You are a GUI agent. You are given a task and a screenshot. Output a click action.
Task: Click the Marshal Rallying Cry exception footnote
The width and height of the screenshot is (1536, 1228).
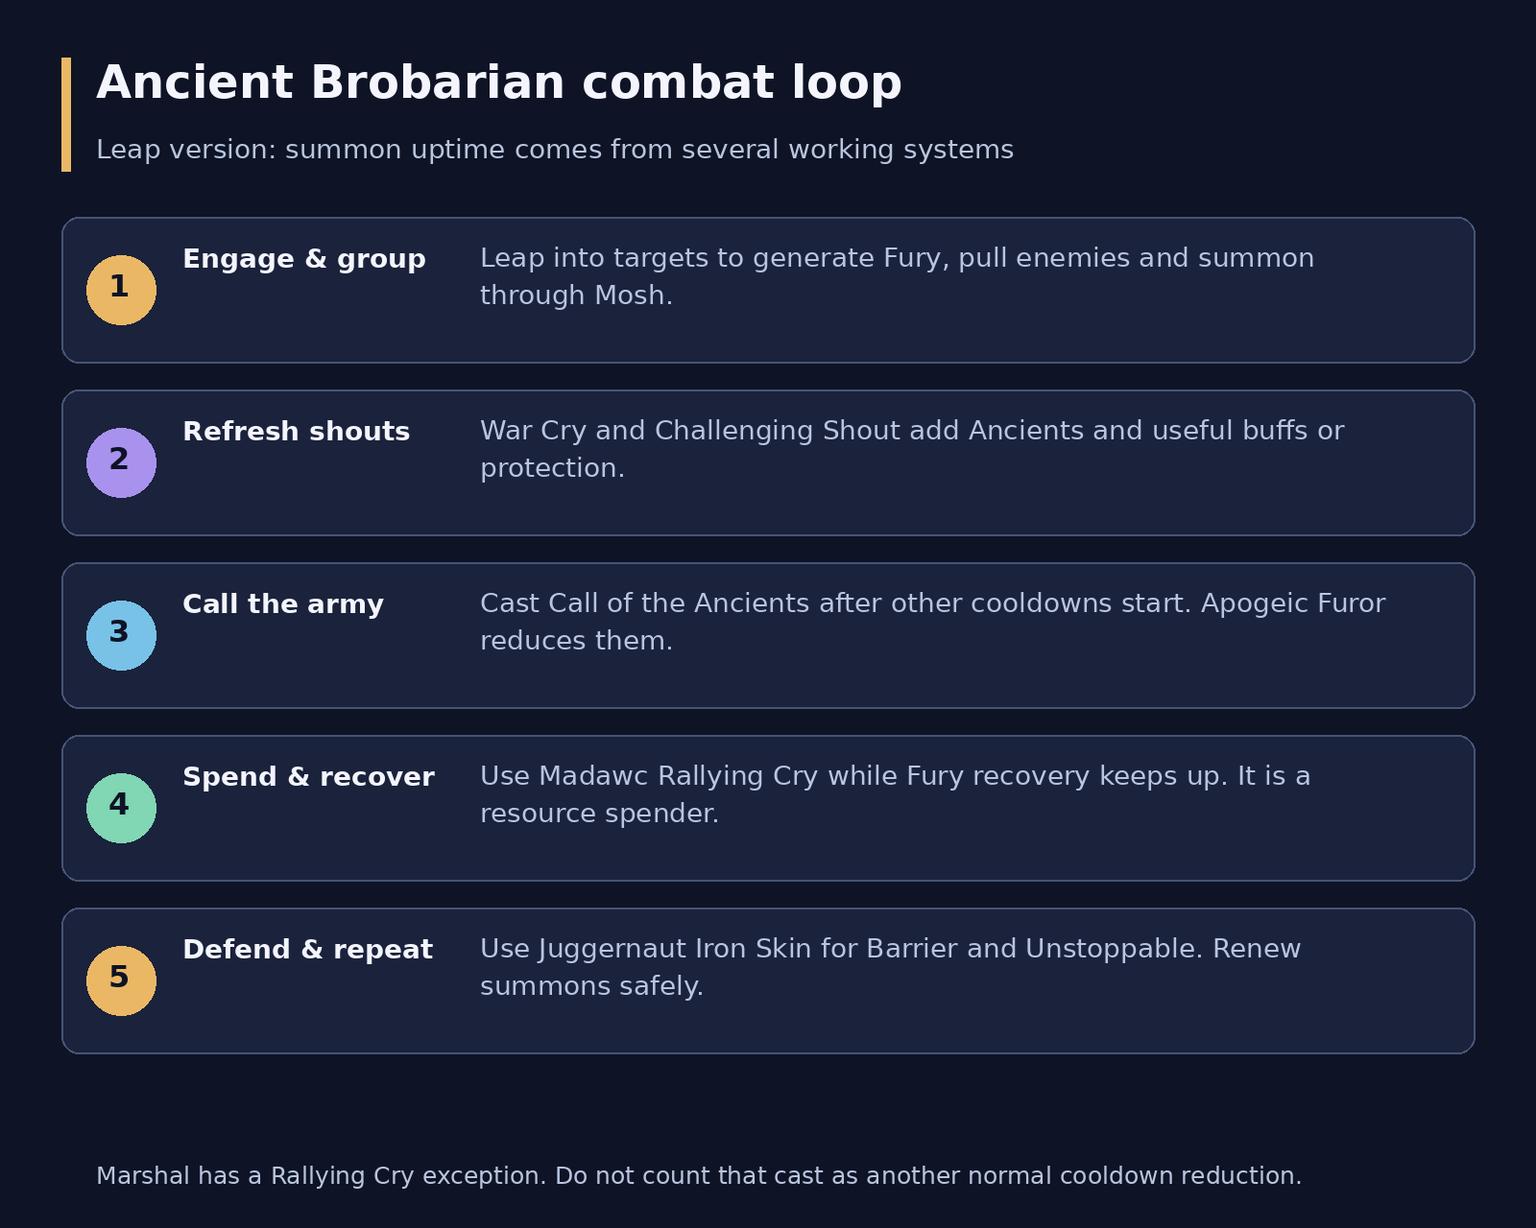click(699, 1176)
